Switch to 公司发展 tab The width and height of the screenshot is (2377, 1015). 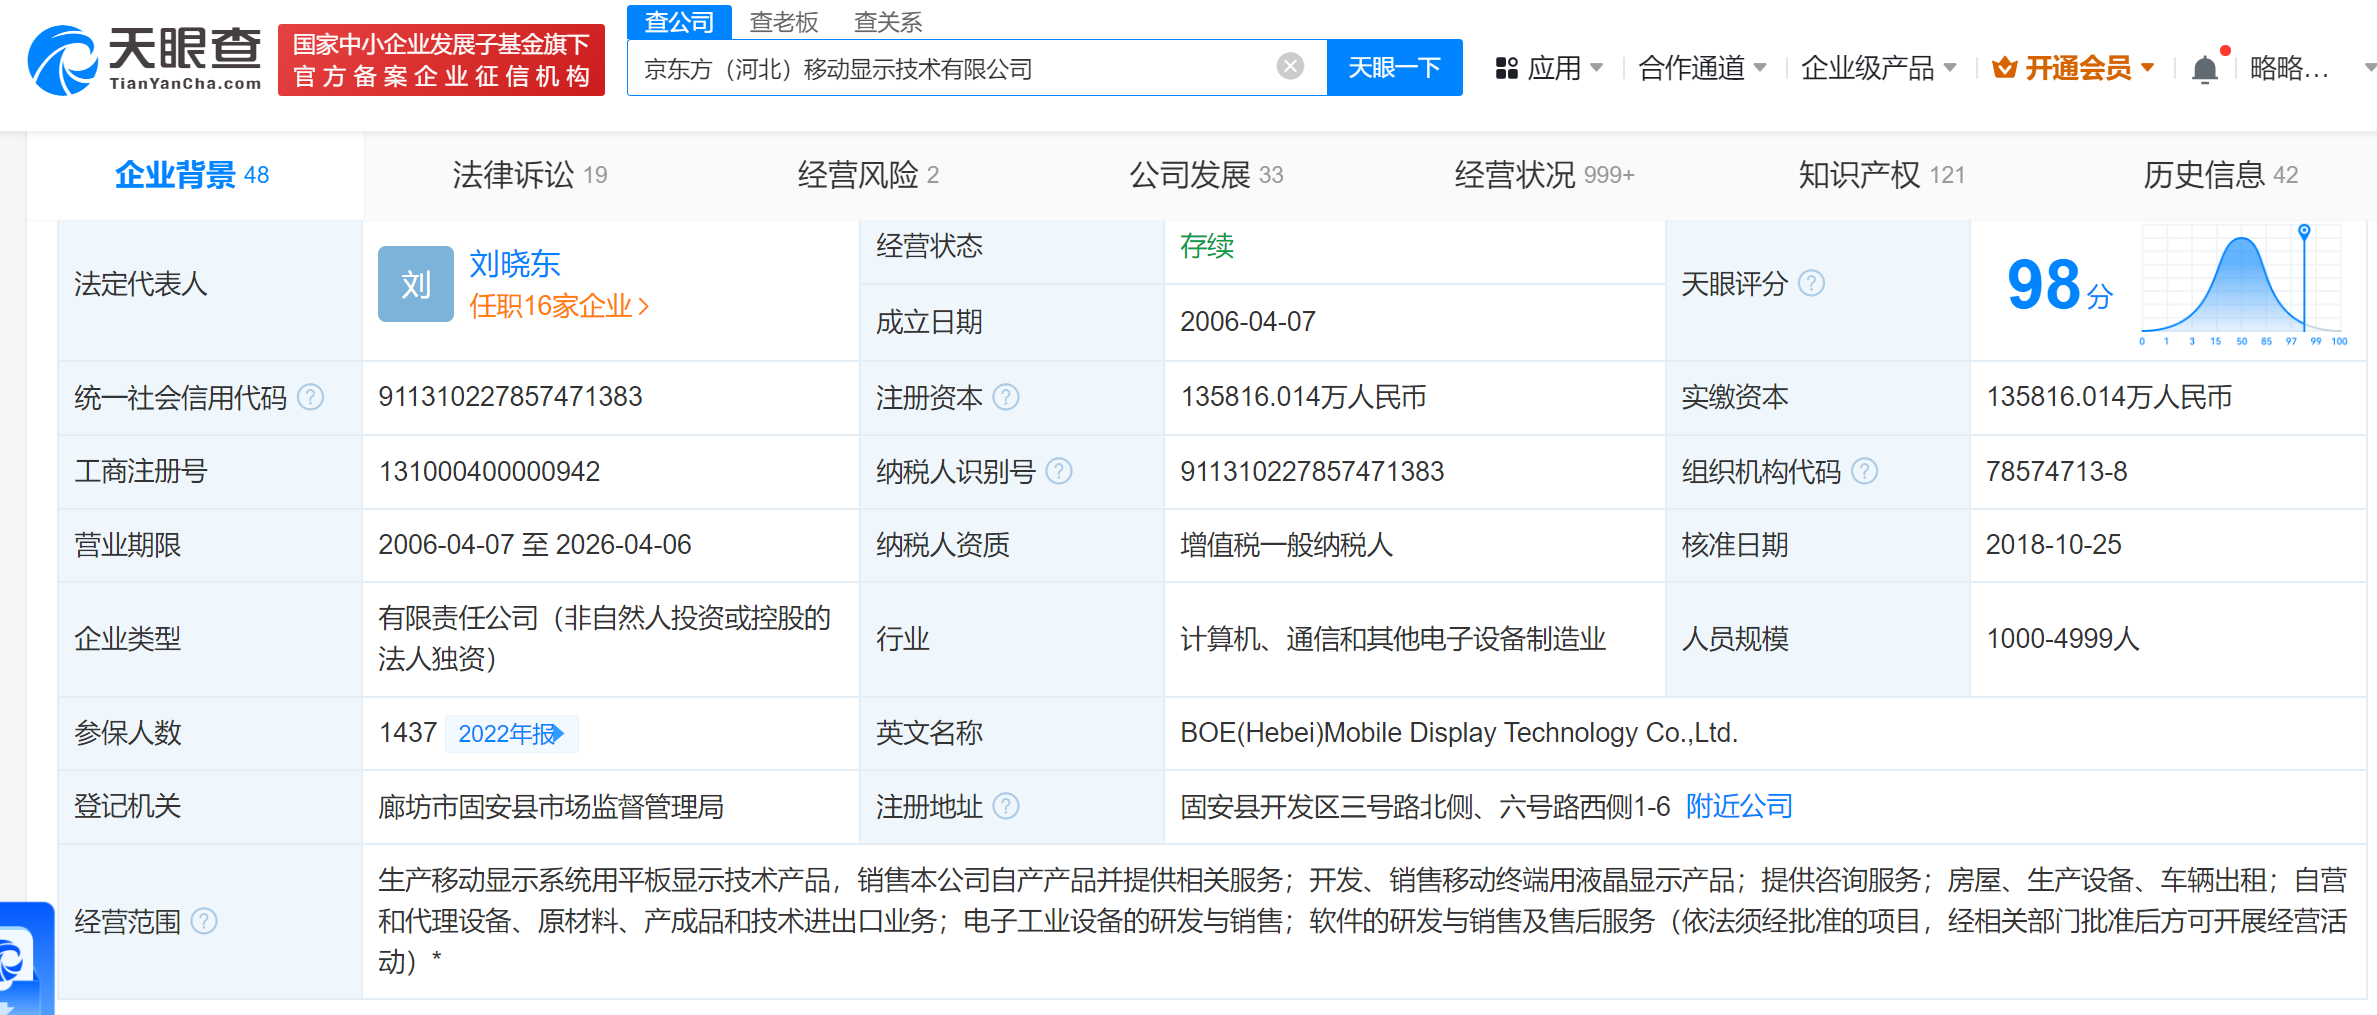1206,175
